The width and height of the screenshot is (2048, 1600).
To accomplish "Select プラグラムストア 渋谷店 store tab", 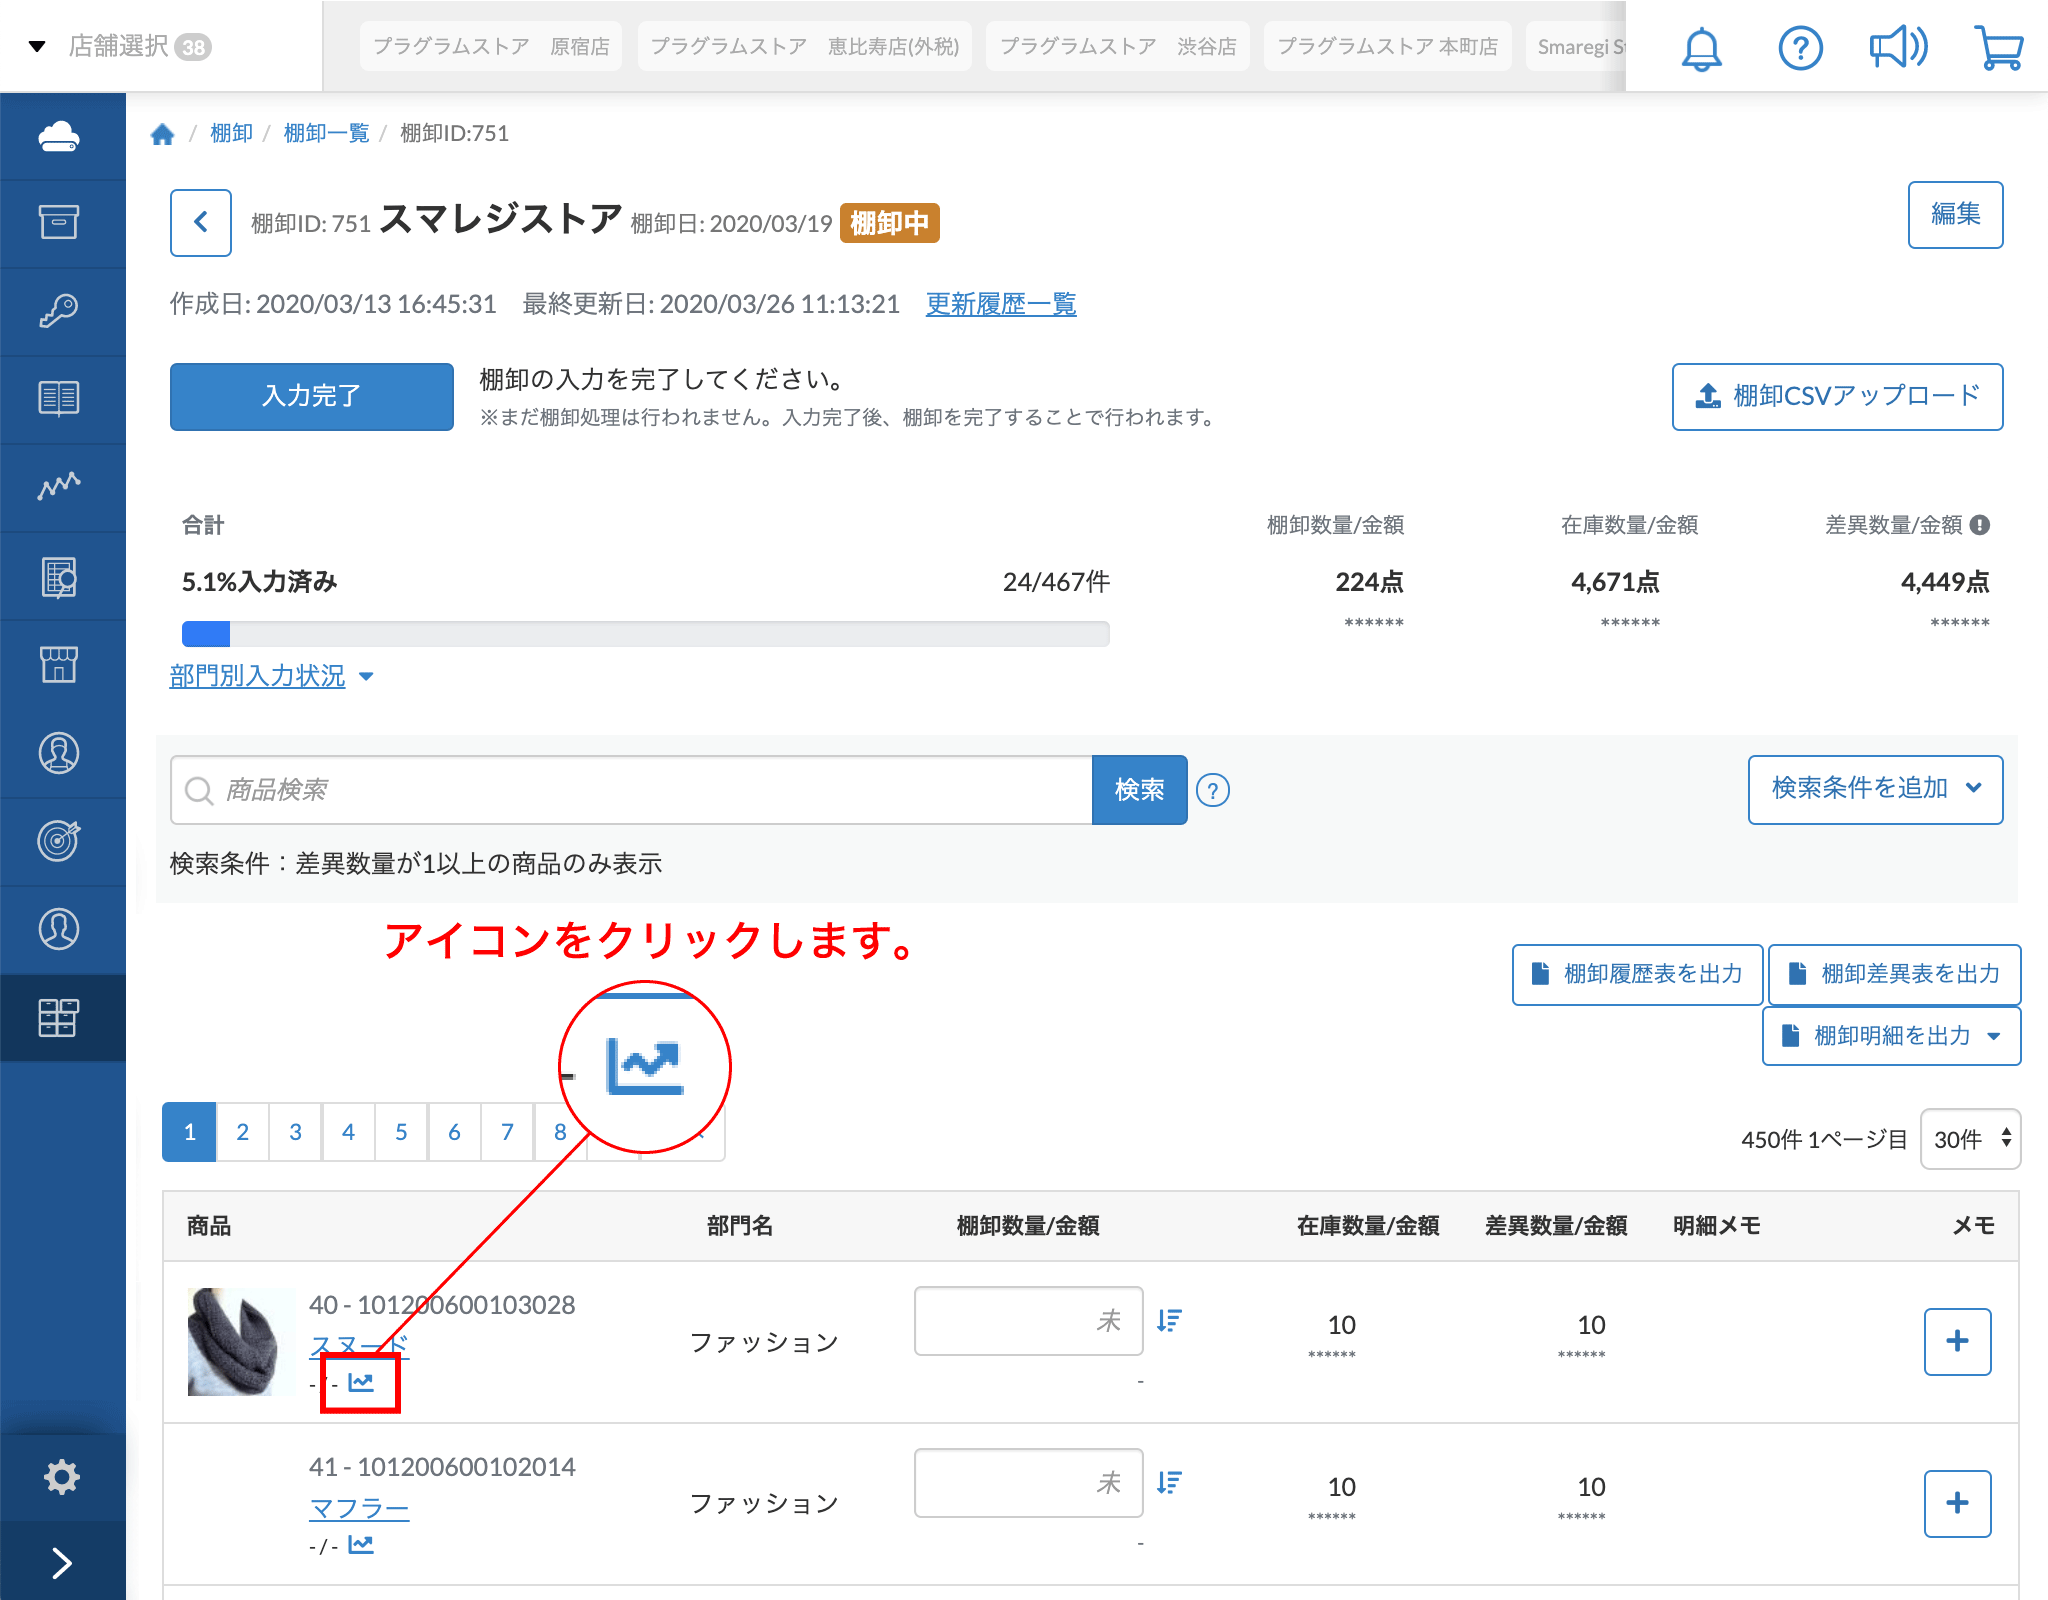I will 1118,46.
